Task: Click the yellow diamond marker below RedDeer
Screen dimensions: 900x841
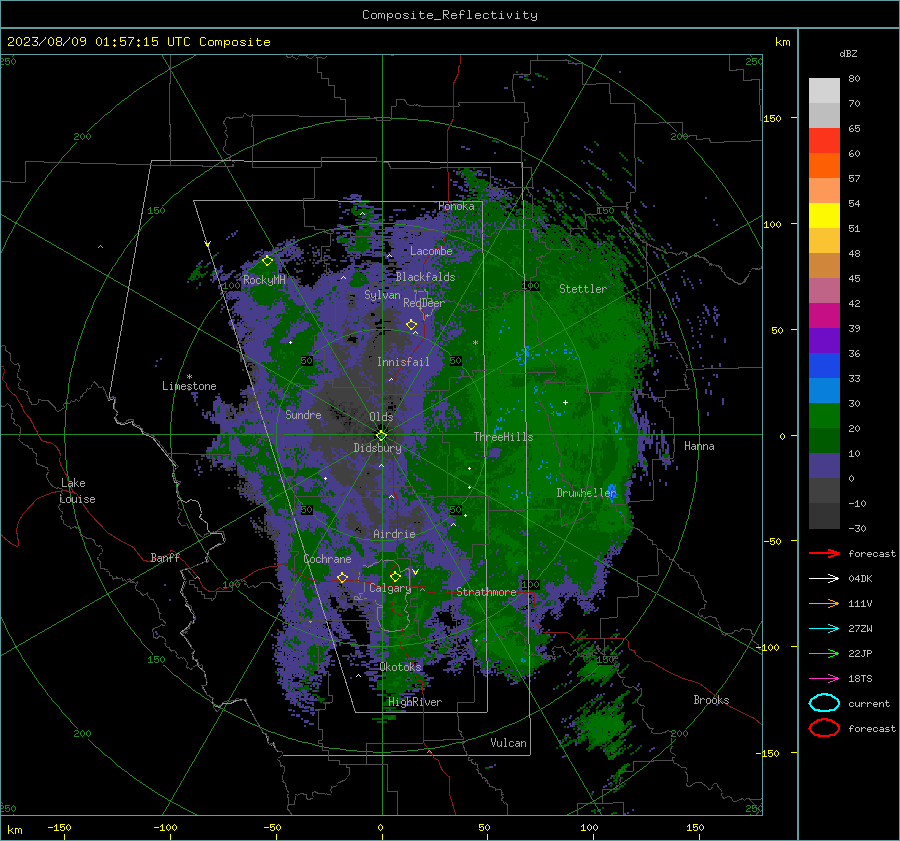Action: coord(411,325)
